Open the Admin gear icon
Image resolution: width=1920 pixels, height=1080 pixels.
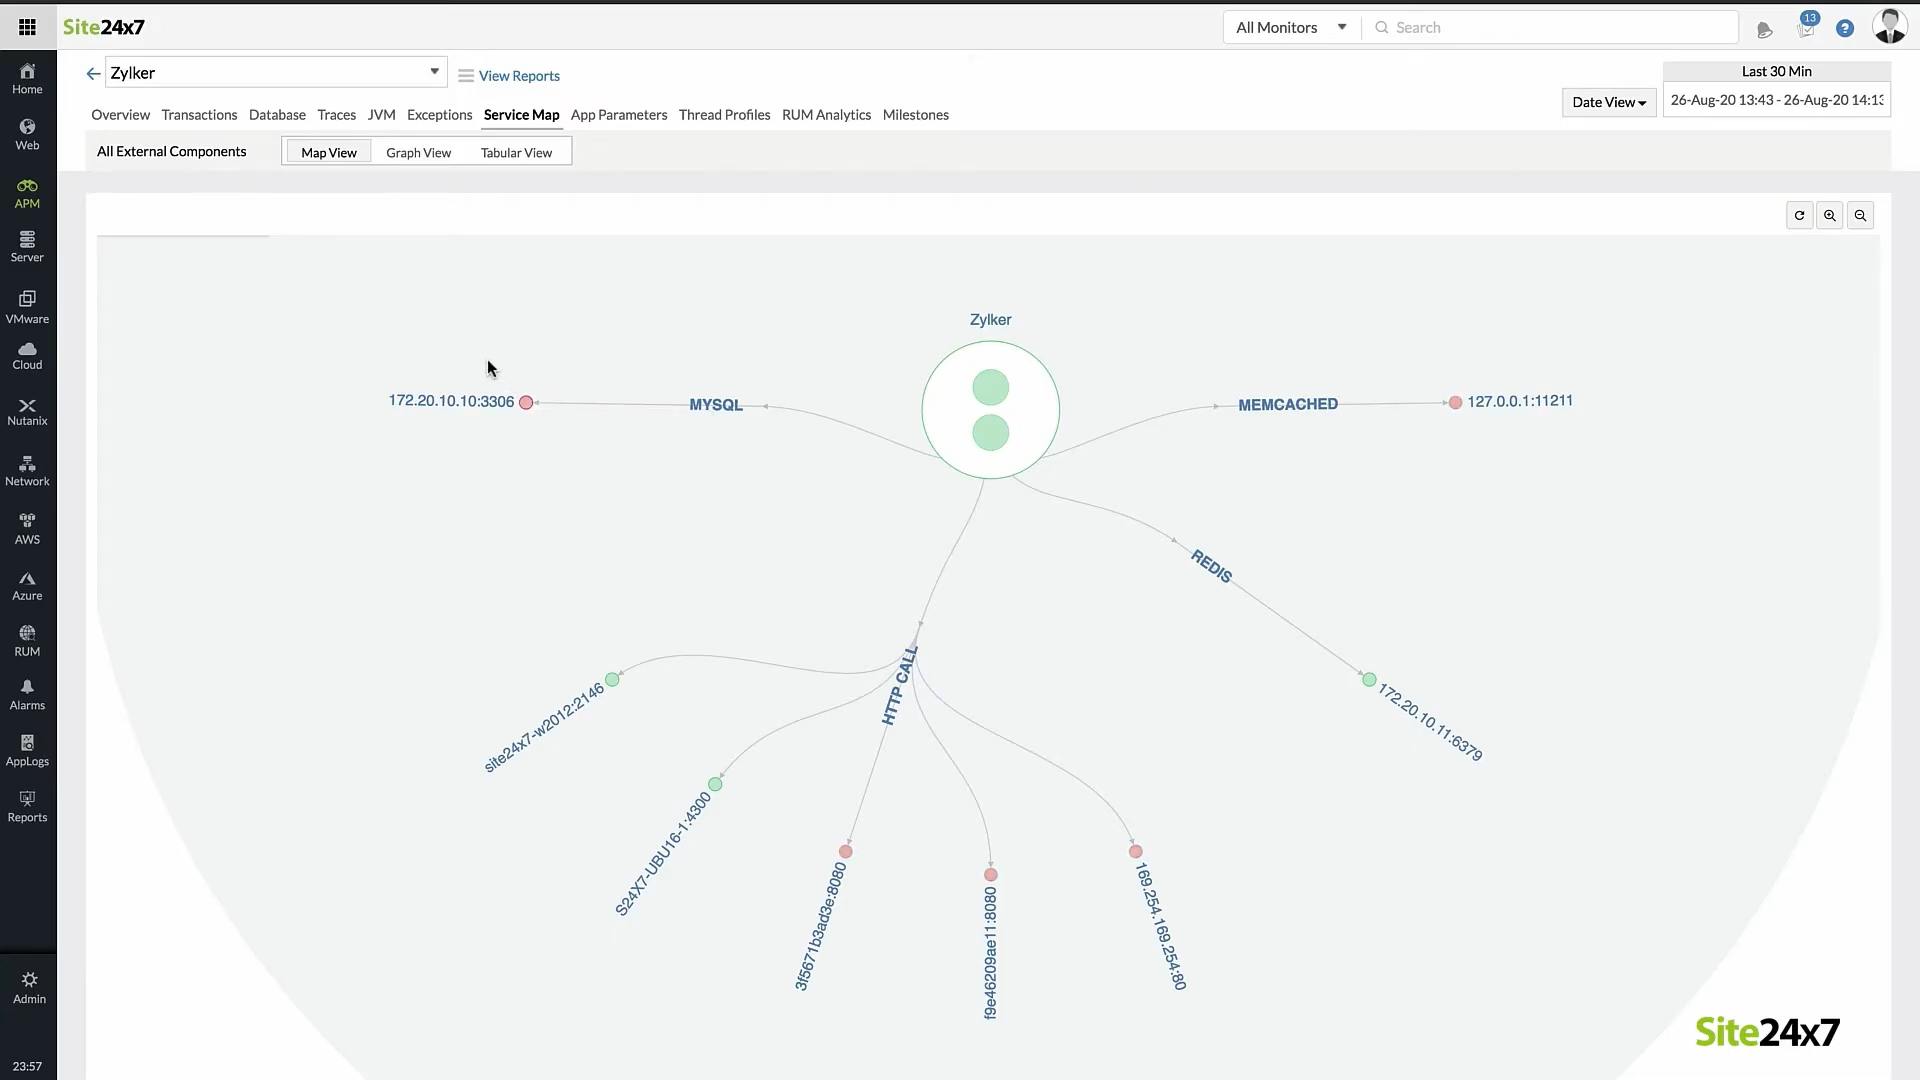tap(29, 988)
